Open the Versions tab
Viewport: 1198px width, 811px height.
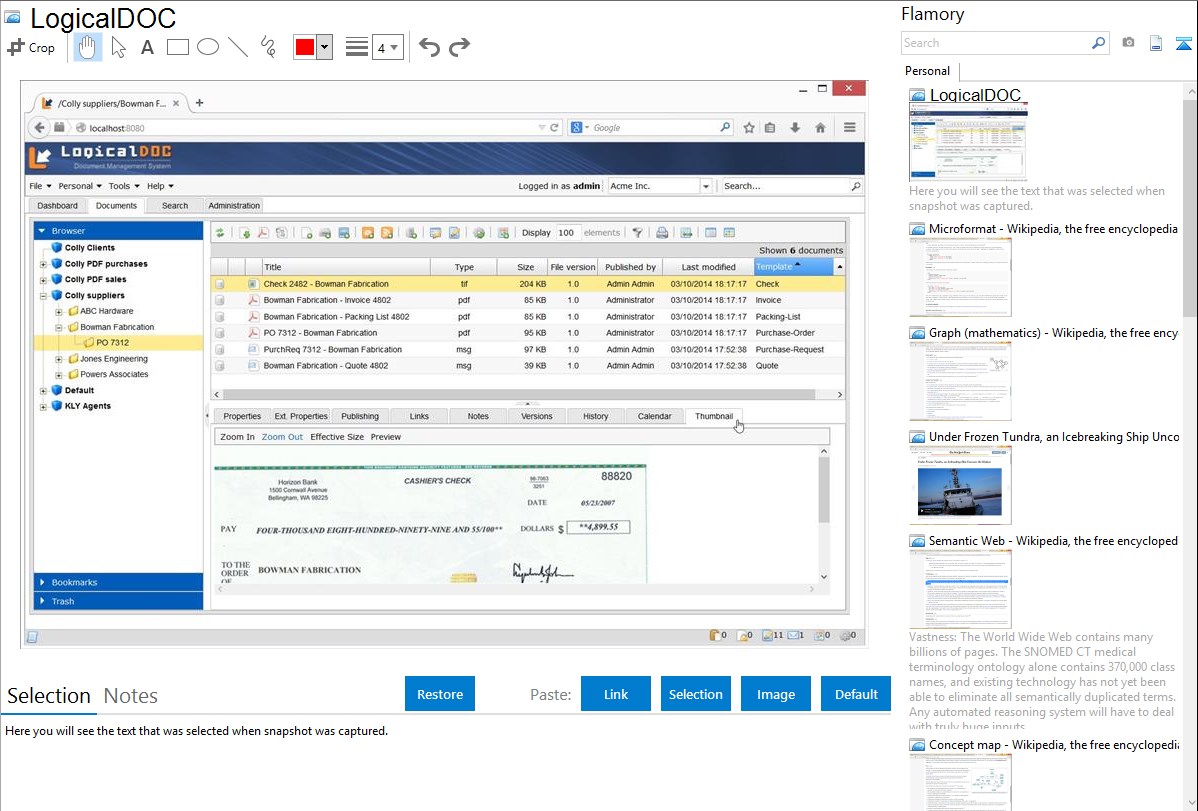(x=536, y=417)
